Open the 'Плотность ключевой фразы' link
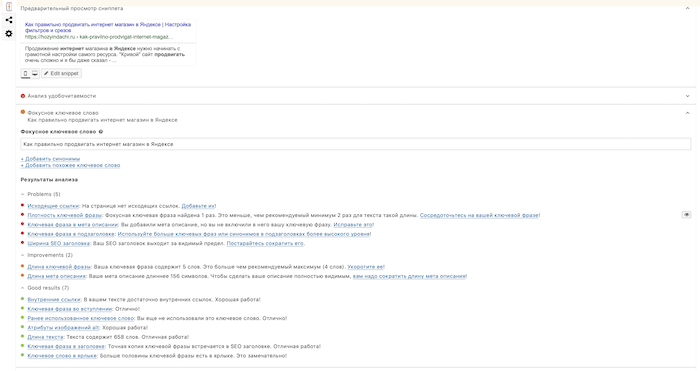 click(x=64, y=215)
